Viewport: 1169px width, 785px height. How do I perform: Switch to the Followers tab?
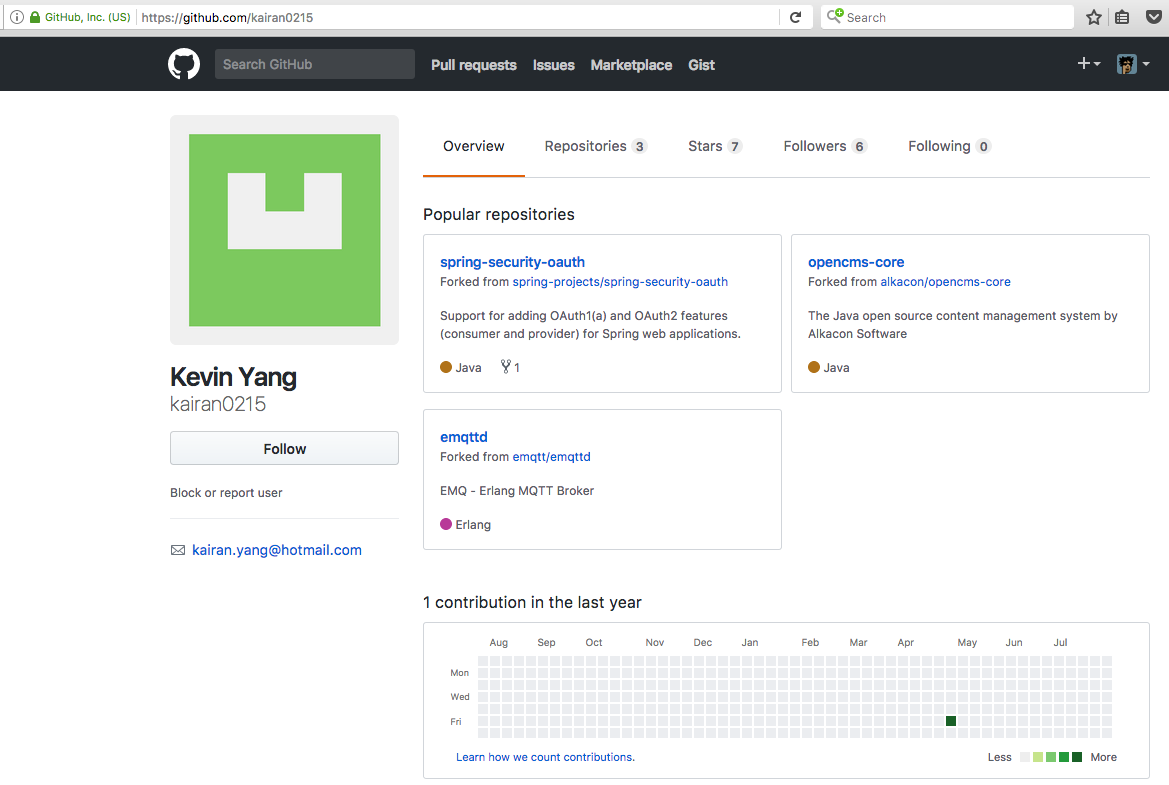tap(824, 146)
